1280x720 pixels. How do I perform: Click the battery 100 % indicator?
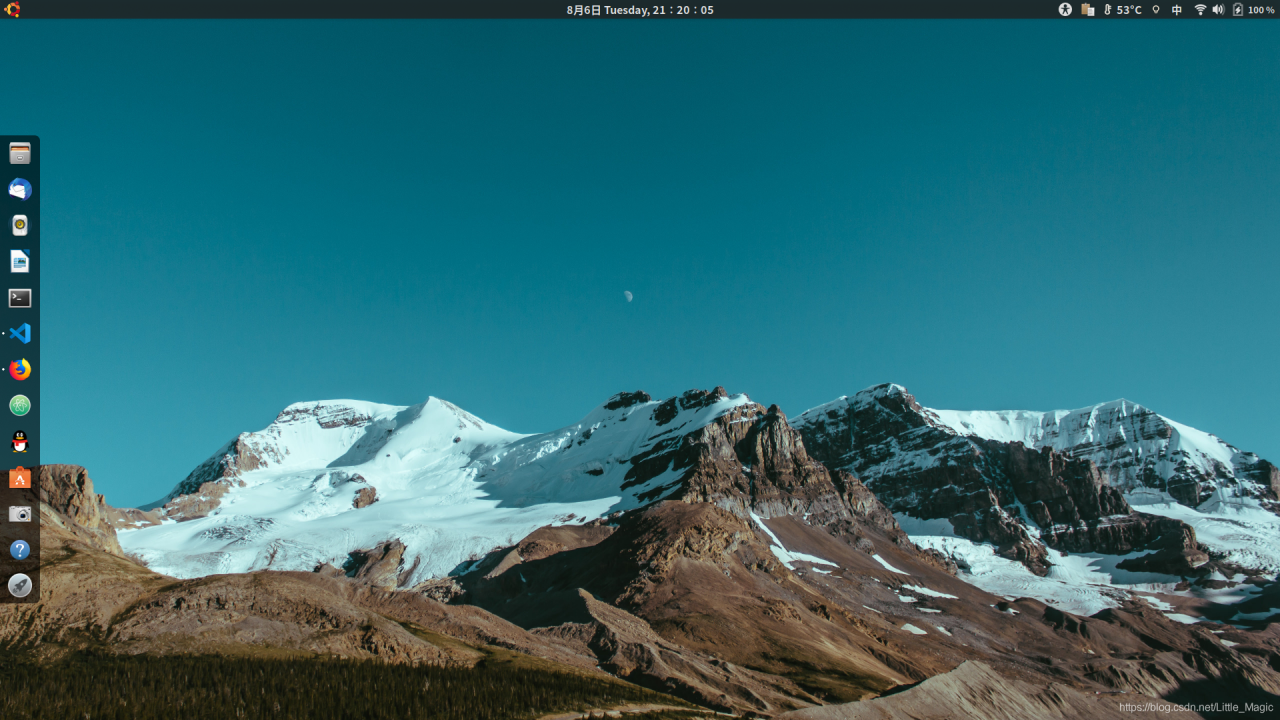tap(1253, 9)
